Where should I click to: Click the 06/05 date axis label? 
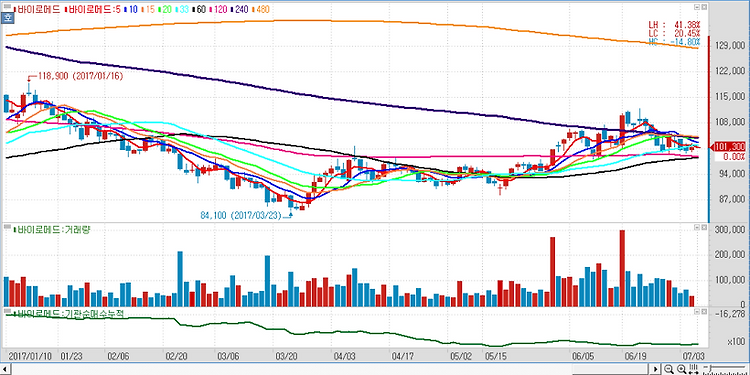583,356
